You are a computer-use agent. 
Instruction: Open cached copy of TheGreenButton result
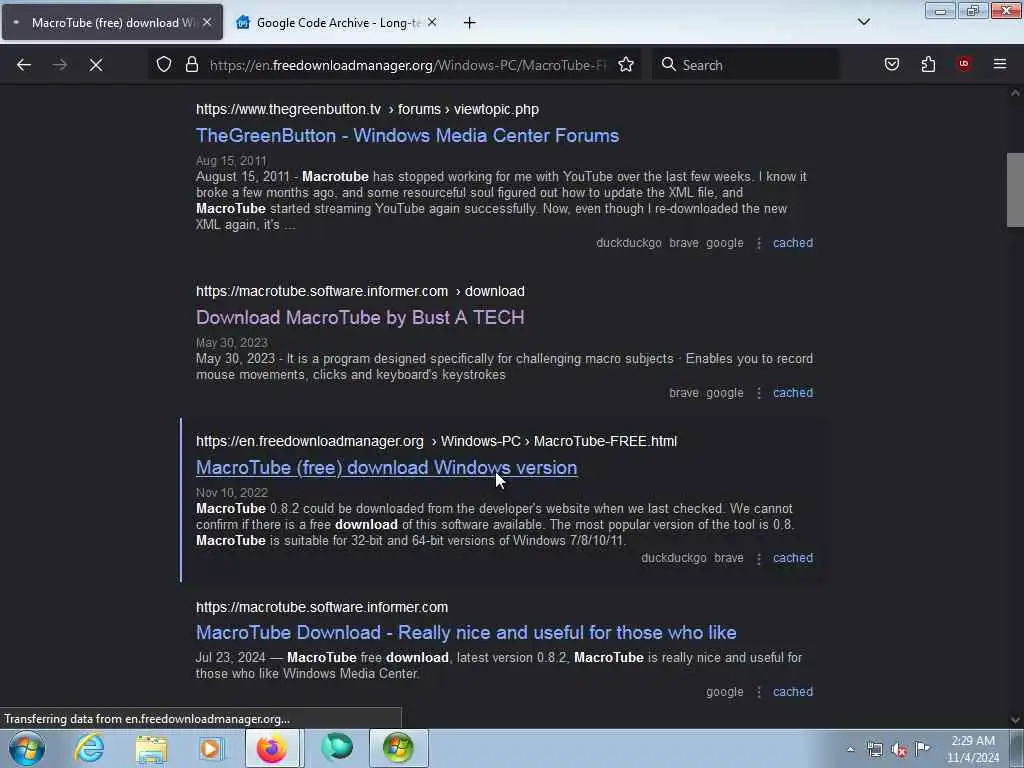tap(793, 243)
